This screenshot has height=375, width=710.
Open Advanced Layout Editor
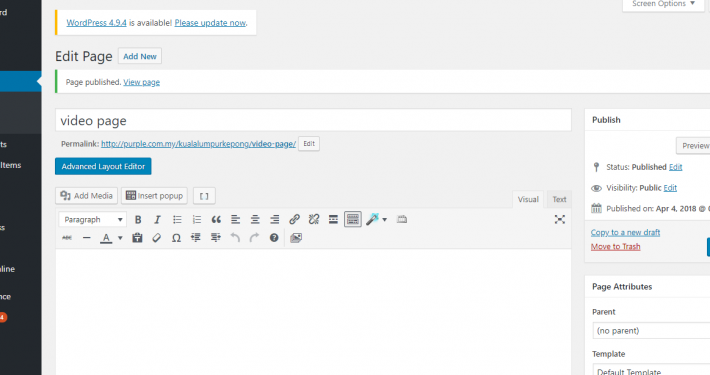pyautogui.click(x=103, y=166)
